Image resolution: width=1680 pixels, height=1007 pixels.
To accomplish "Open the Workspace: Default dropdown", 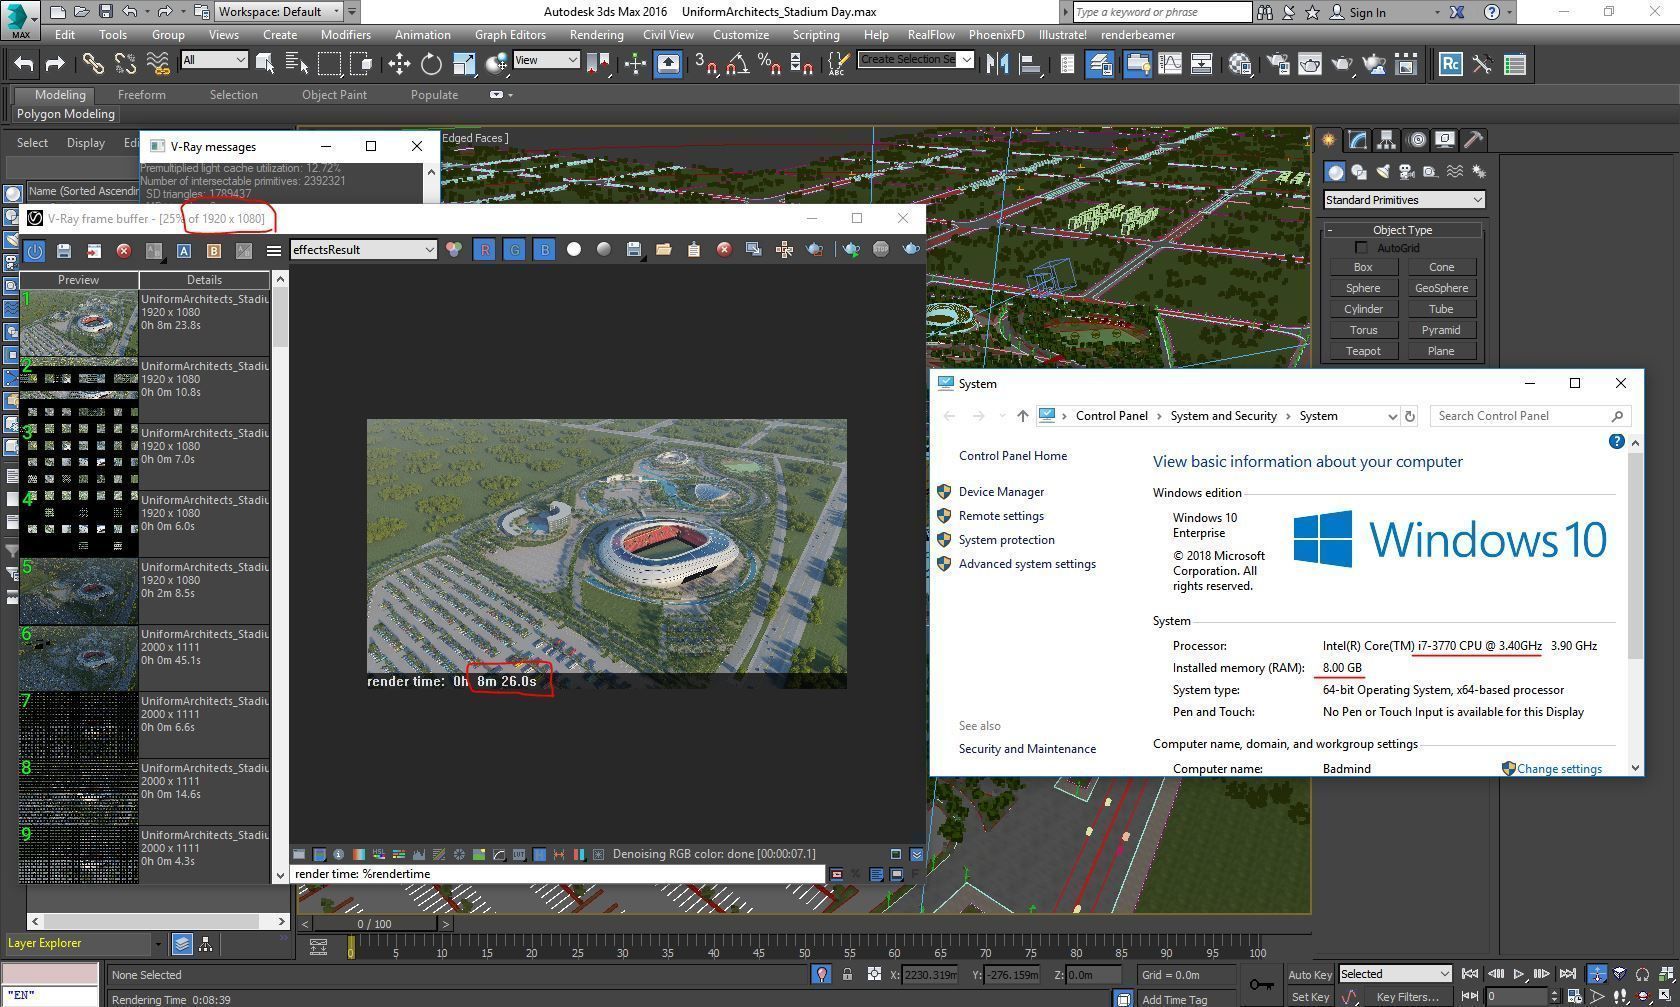I will click(x=280, y=12).
